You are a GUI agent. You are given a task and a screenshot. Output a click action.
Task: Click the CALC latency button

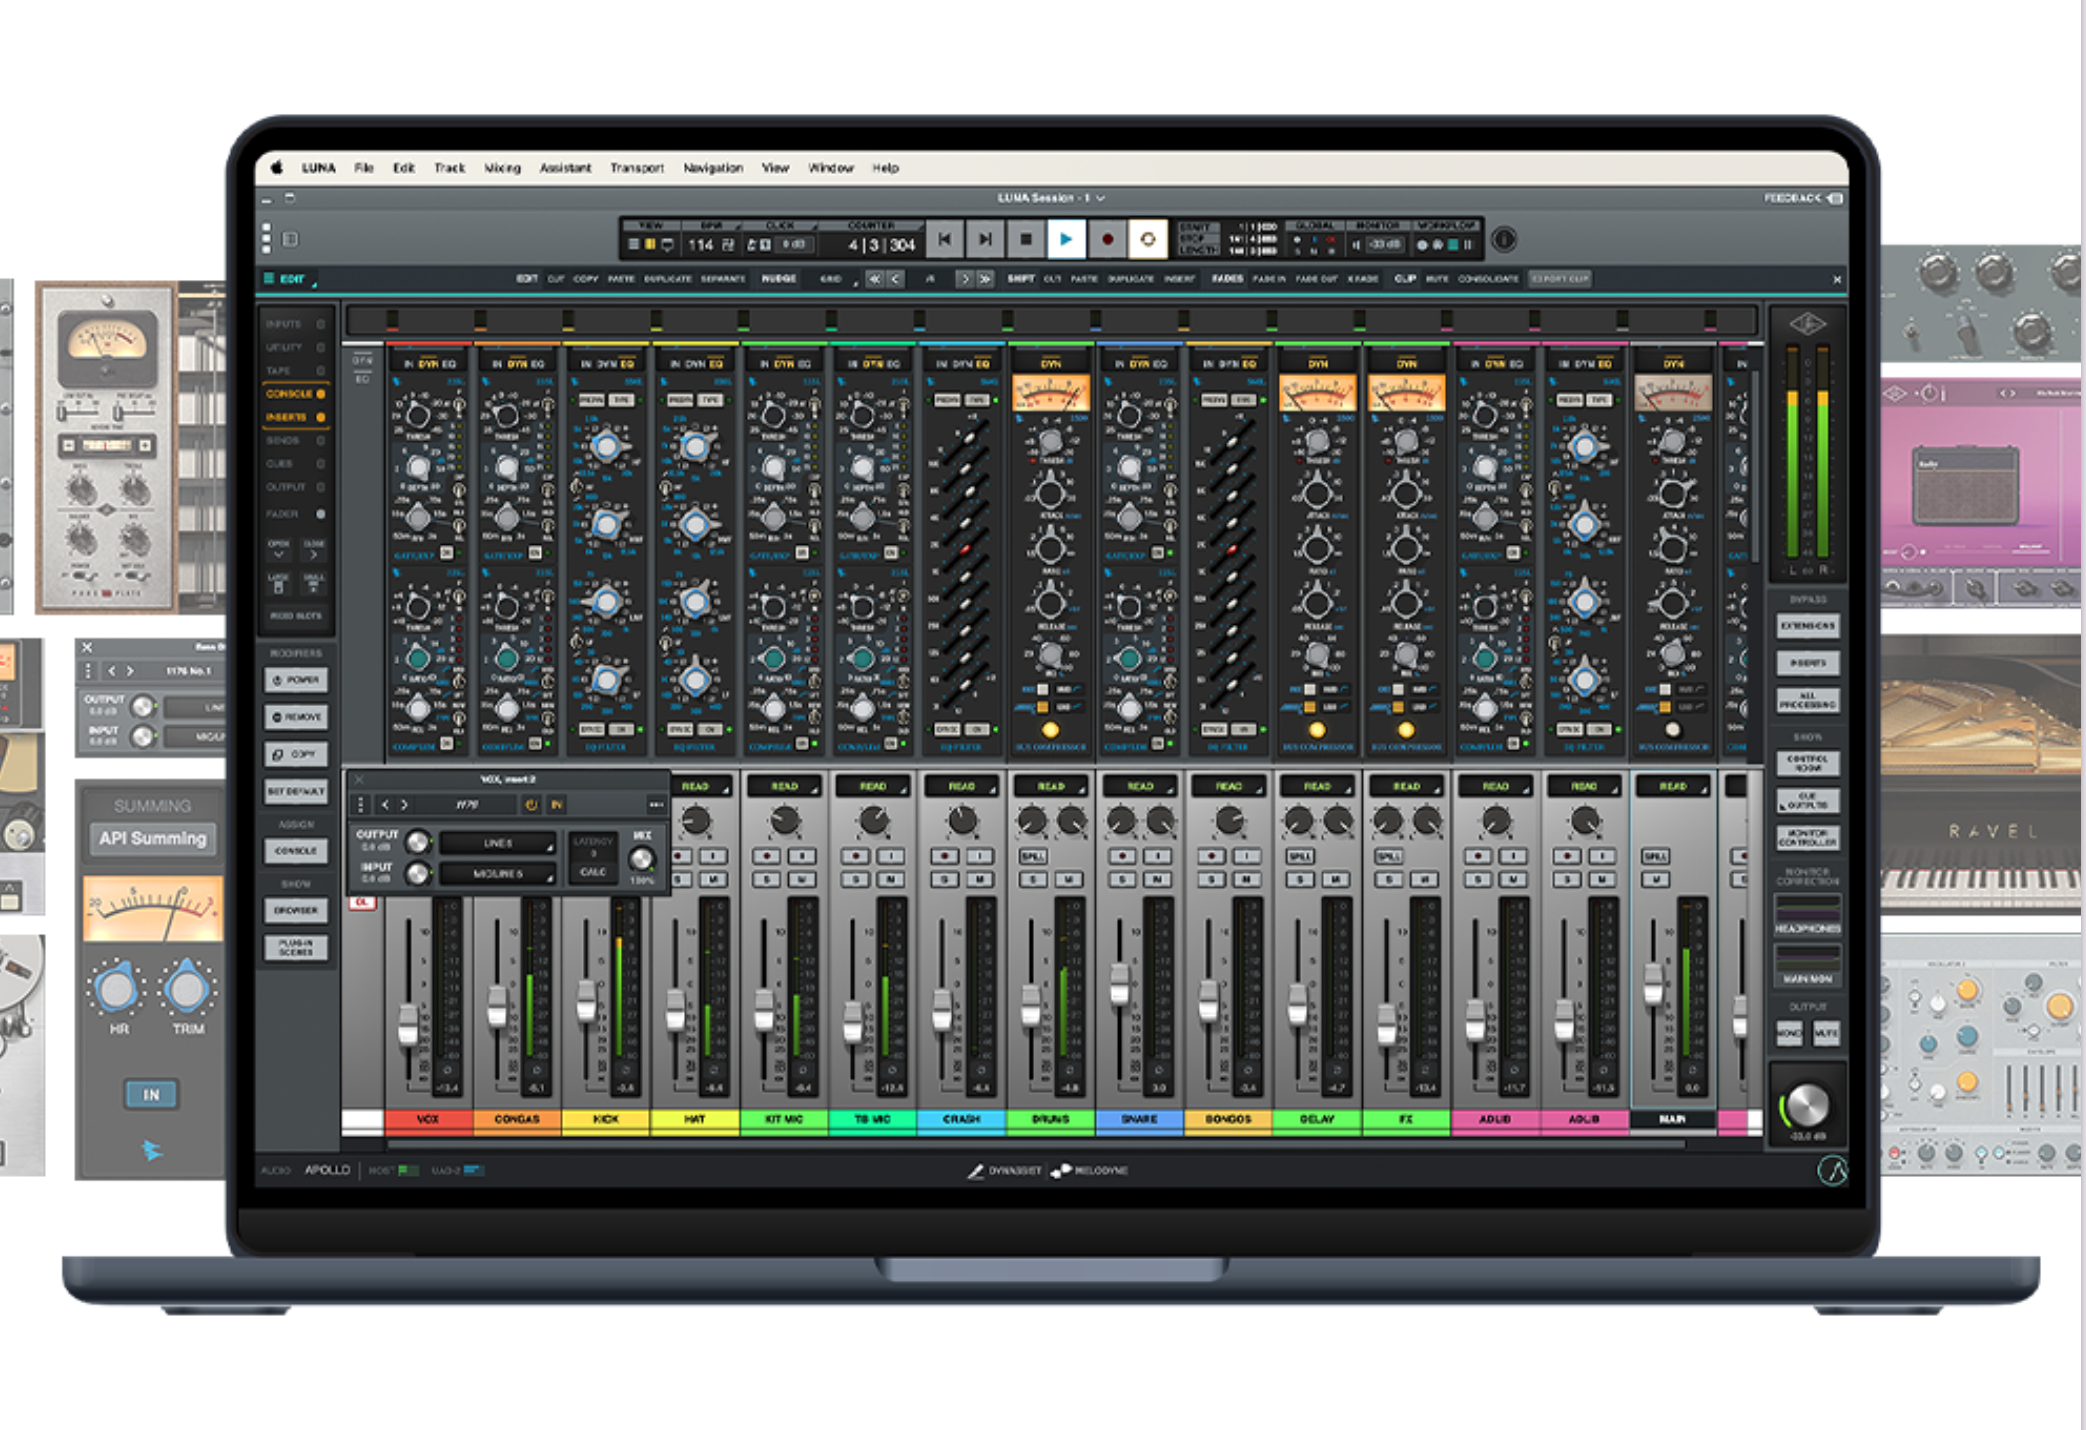593,872
